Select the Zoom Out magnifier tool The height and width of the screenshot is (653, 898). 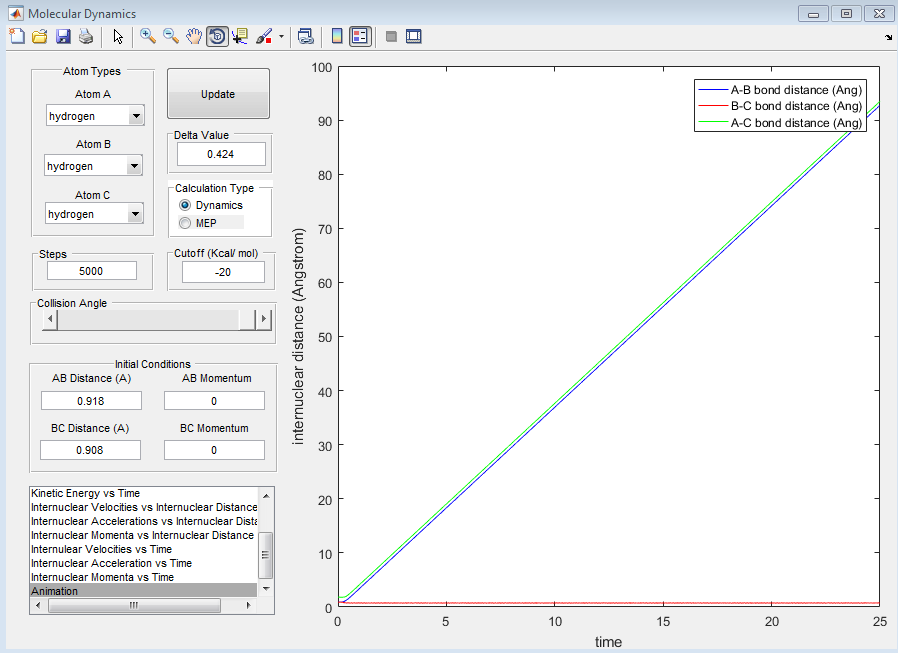(x=171, y=37)
